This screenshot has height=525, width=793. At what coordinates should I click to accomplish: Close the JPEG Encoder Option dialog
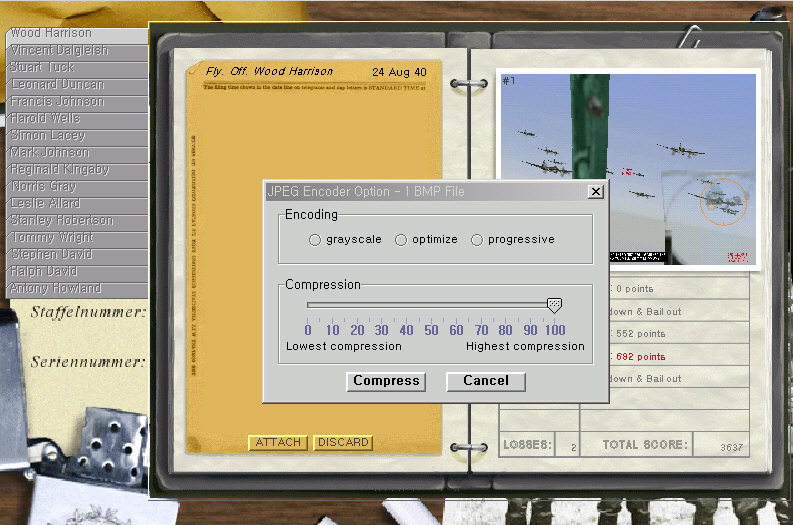pyautogui.click(x=596, y=192)
